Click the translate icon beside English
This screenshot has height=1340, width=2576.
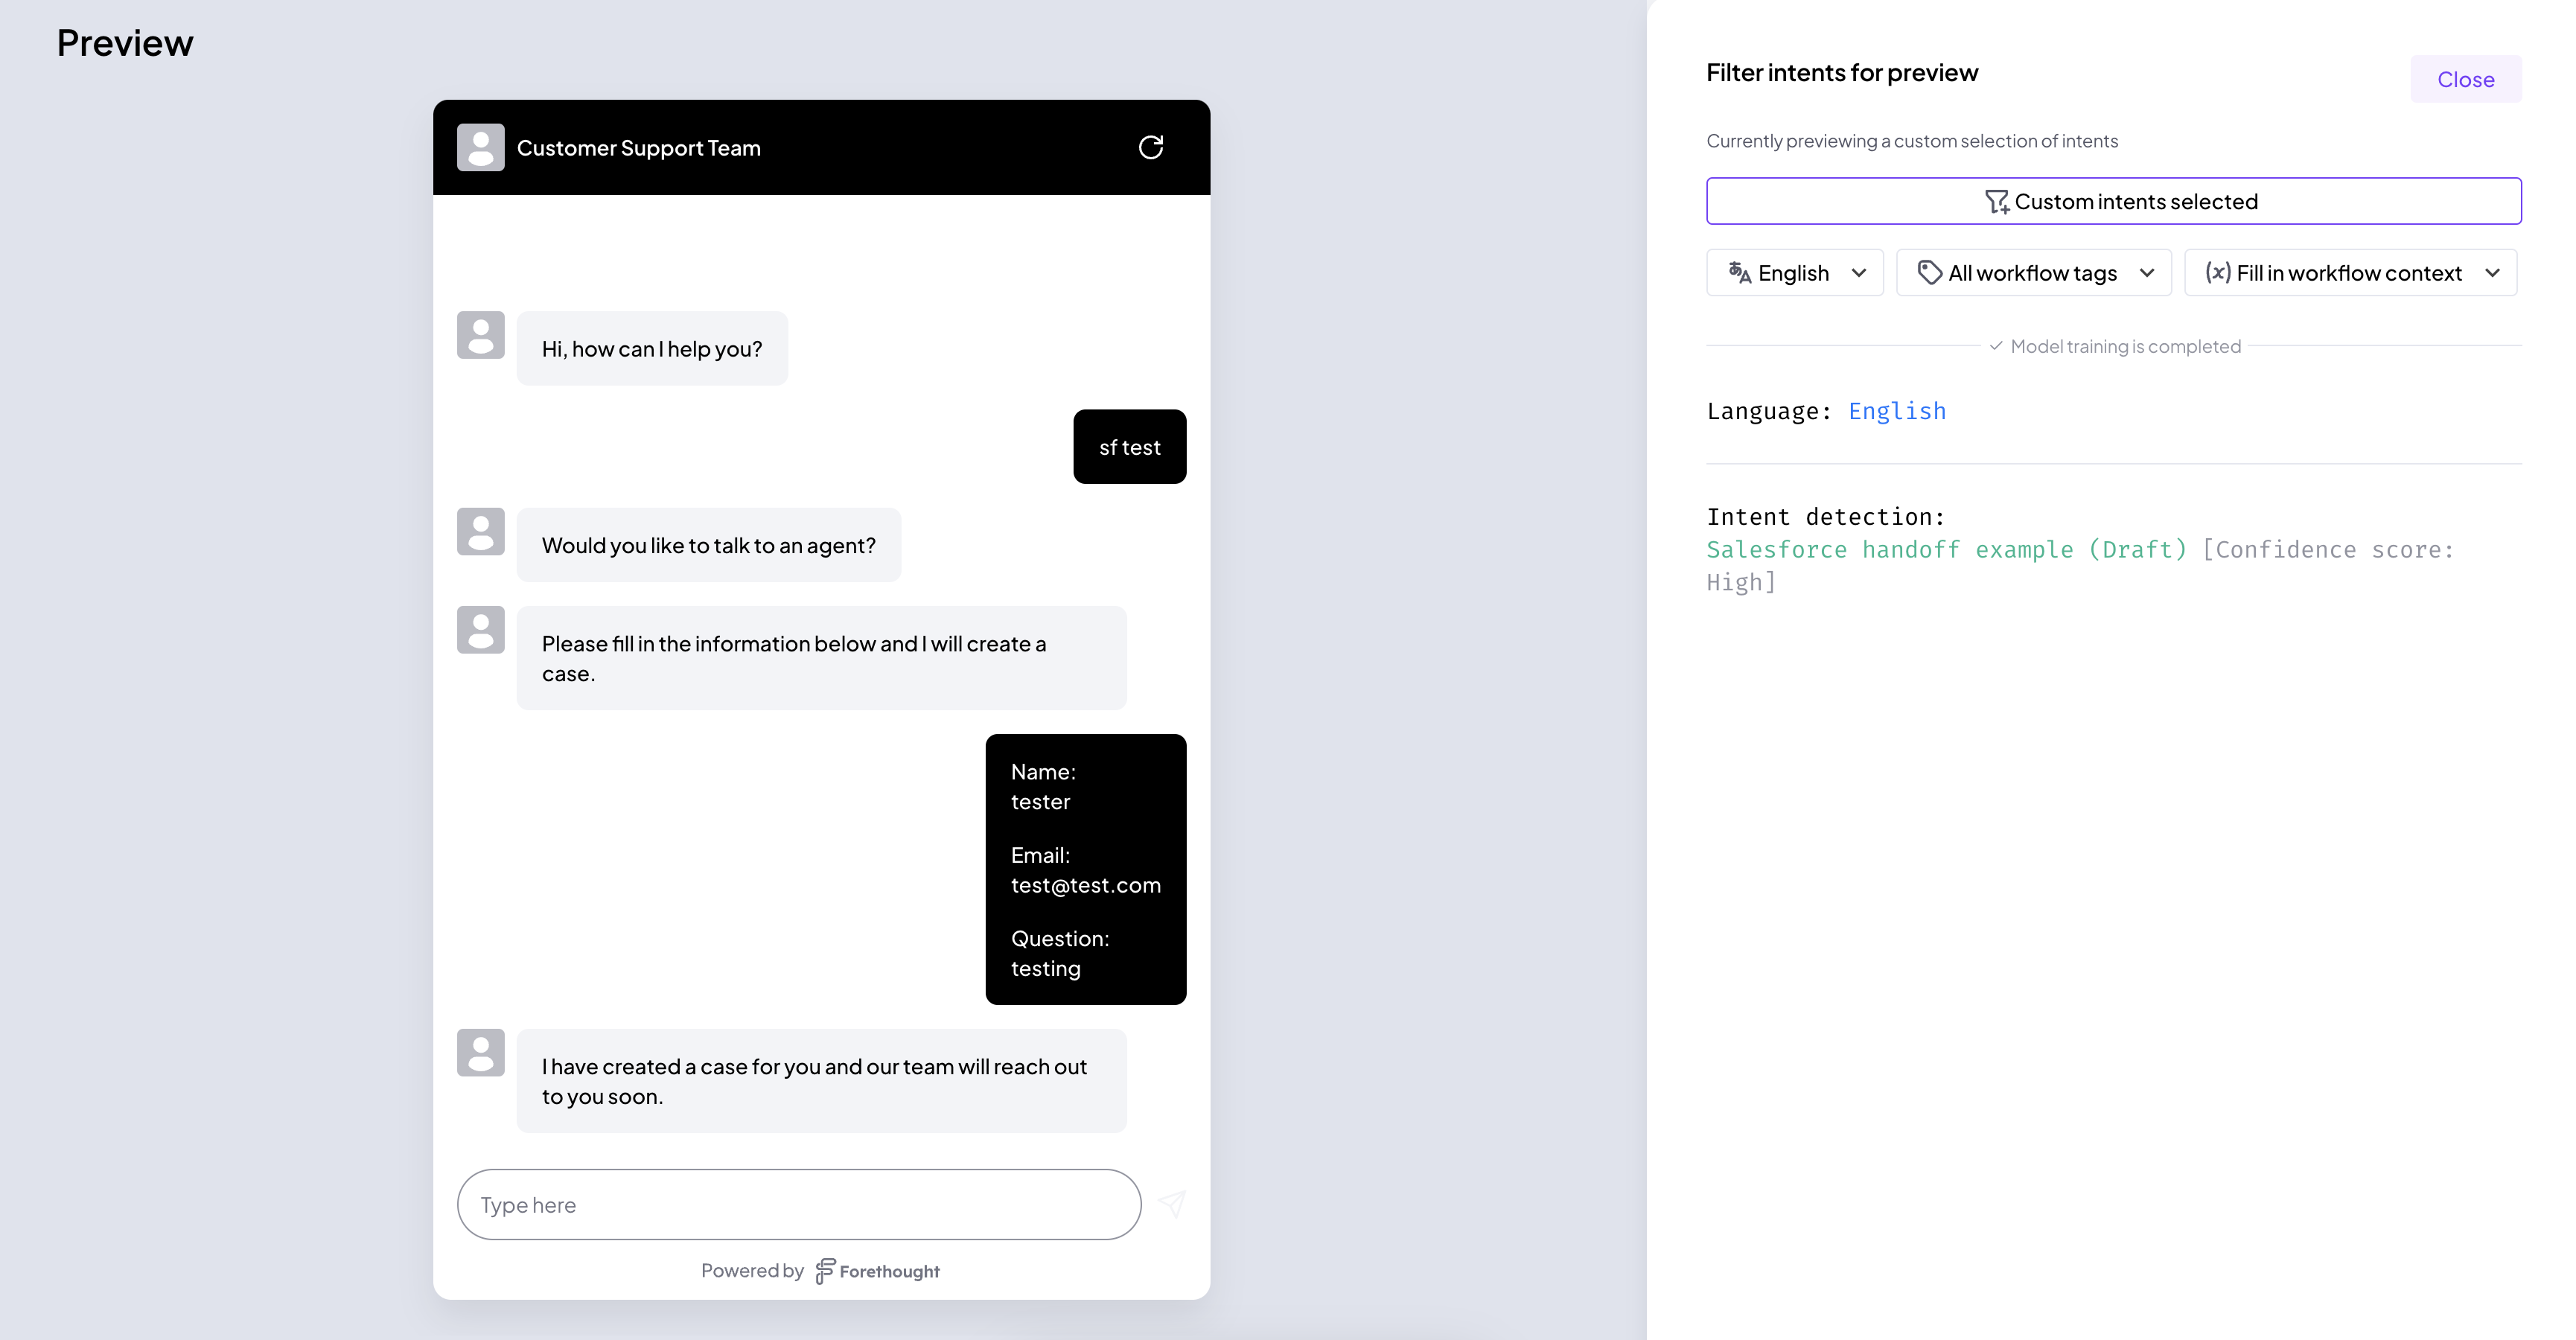[1740, 273]
